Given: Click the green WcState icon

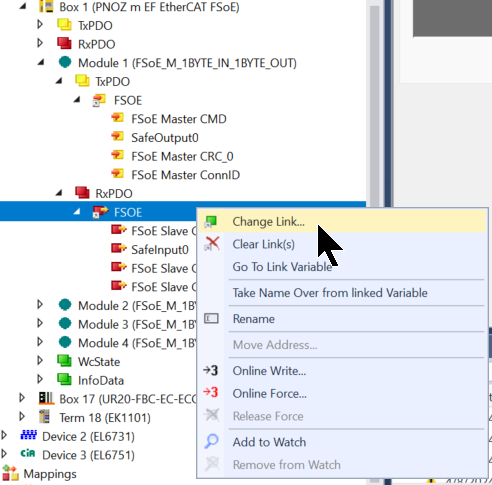Looking at the screenshot, I should [x=64, y=361].
